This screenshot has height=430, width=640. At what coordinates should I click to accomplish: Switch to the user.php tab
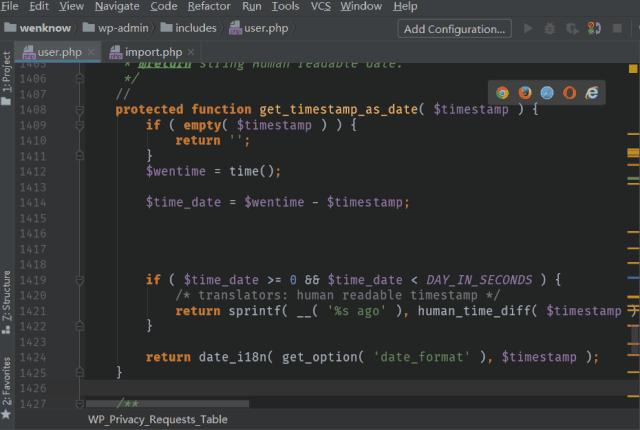pyautogui.click(x=57, y=52)
